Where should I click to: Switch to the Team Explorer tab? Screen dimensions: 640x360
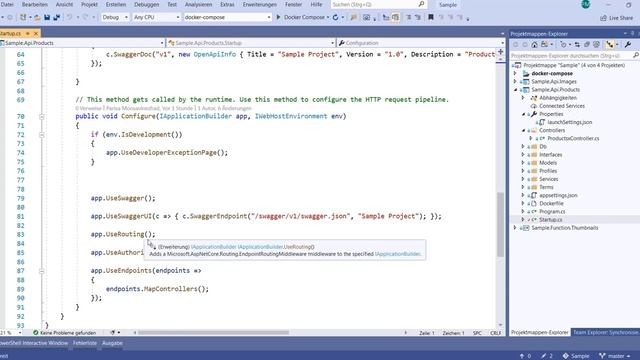605,333
